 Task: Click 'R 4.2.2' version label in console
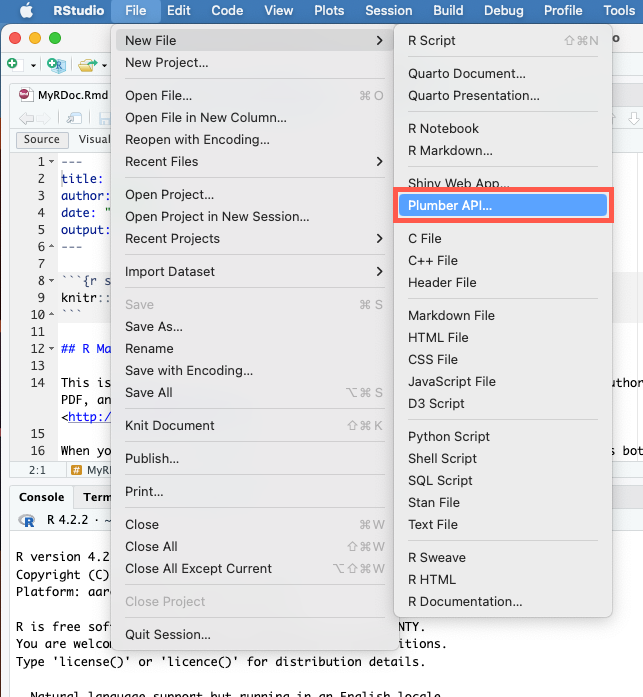(68, 520)
